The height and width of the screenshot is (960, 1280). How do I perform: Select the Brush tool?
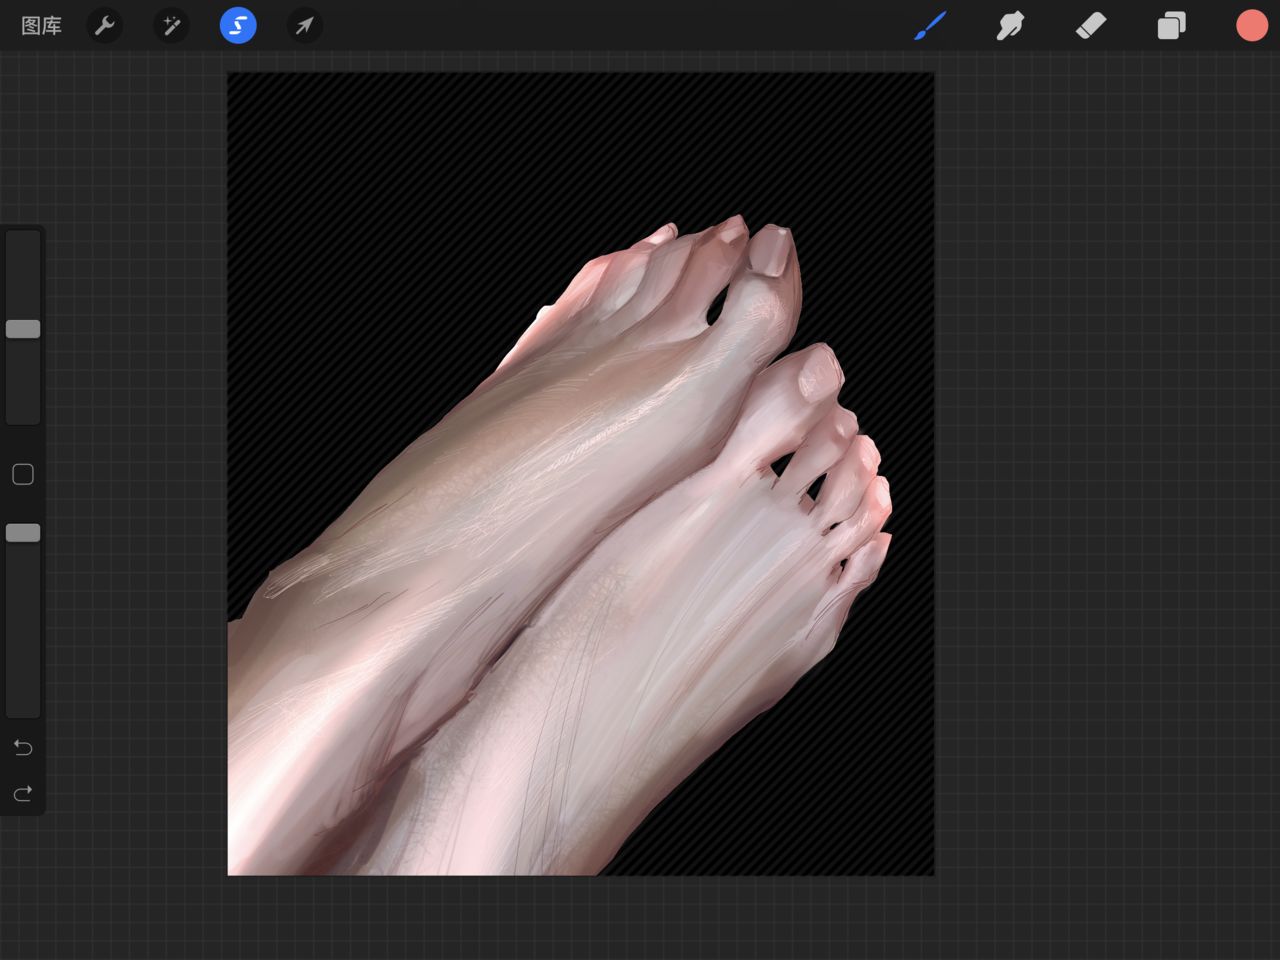pos(930,26)
